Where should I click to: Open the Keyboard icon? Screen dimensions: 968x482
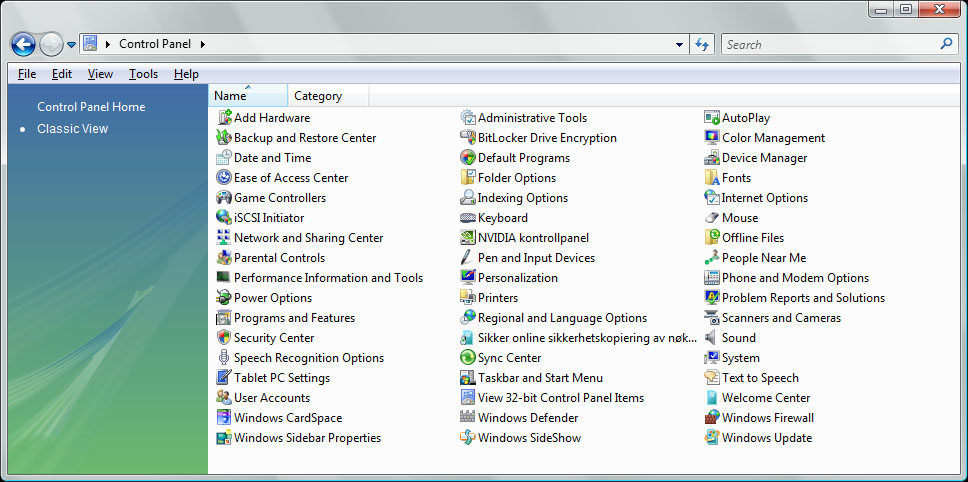tap(468, 217)
